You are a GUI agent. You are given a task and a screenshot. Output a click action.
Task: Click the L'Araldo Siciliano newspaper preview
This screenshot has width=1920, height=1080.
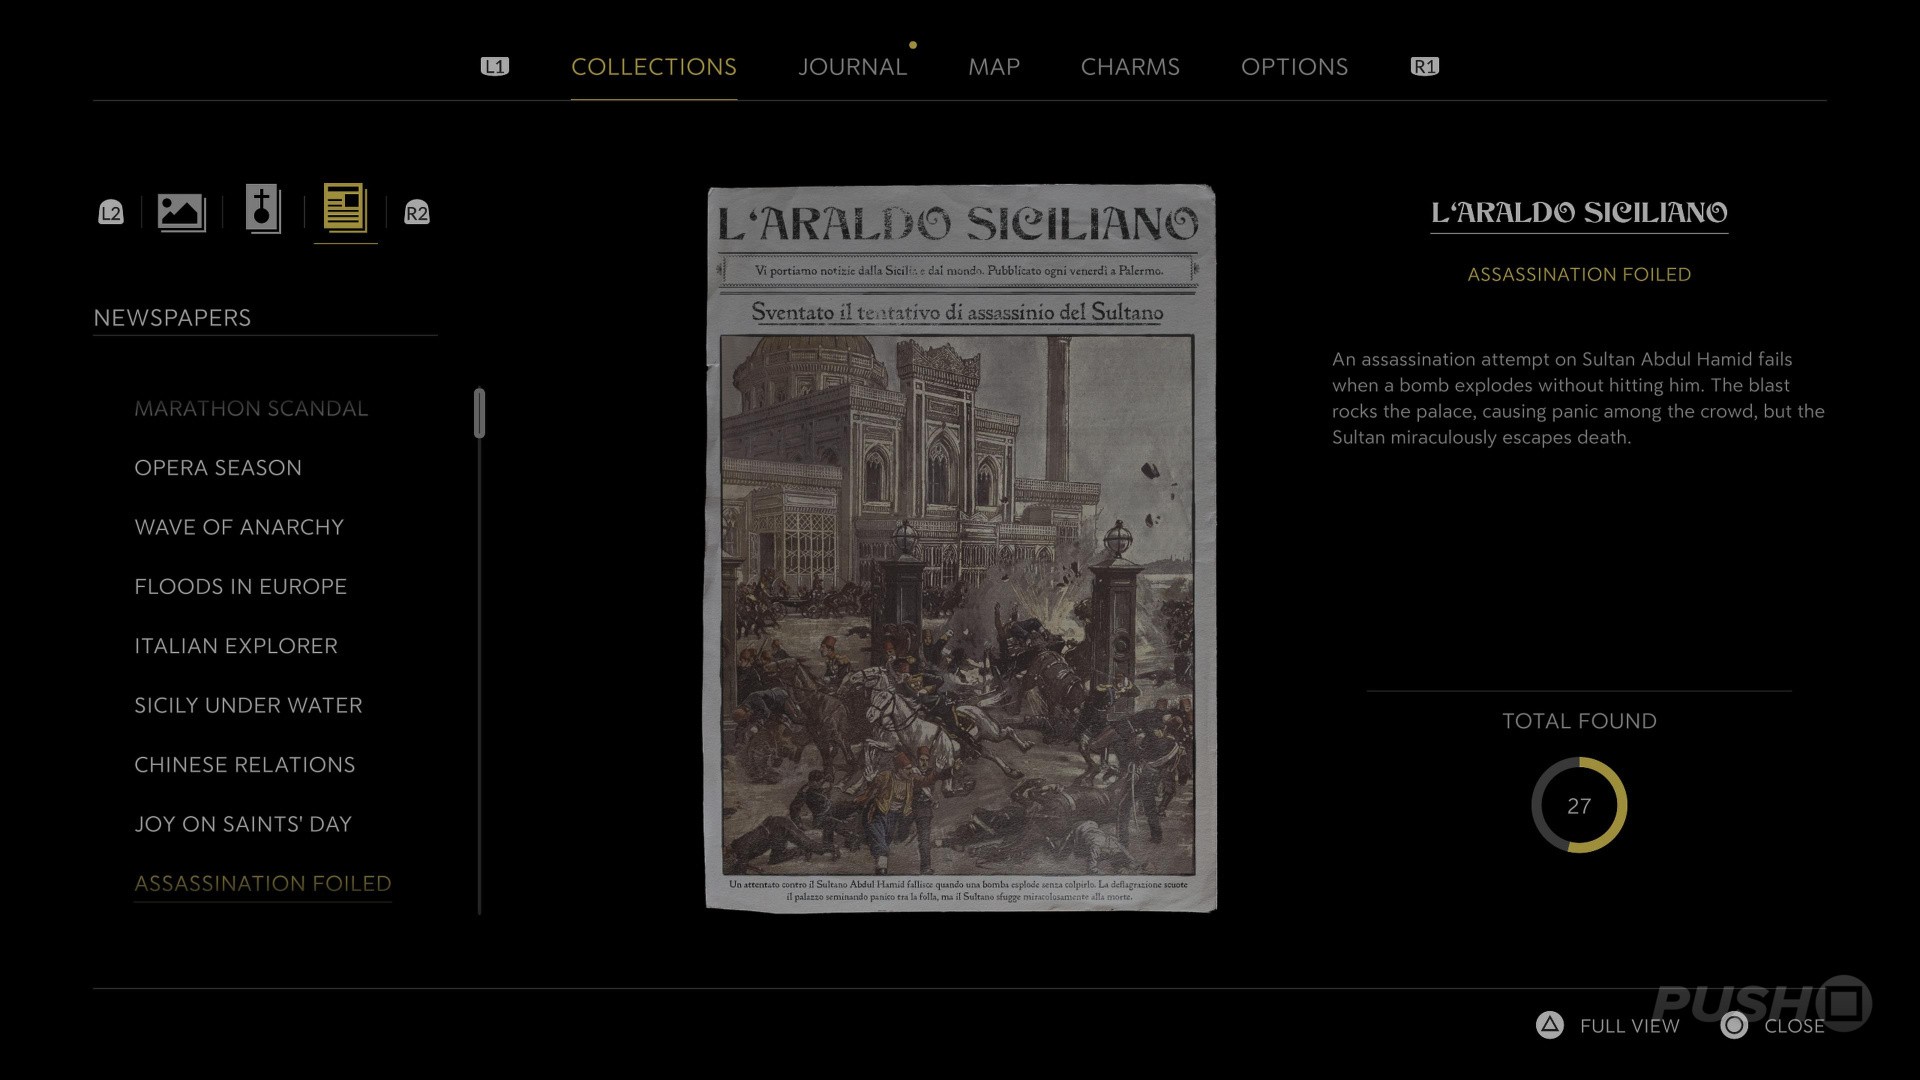coord(961,548)
